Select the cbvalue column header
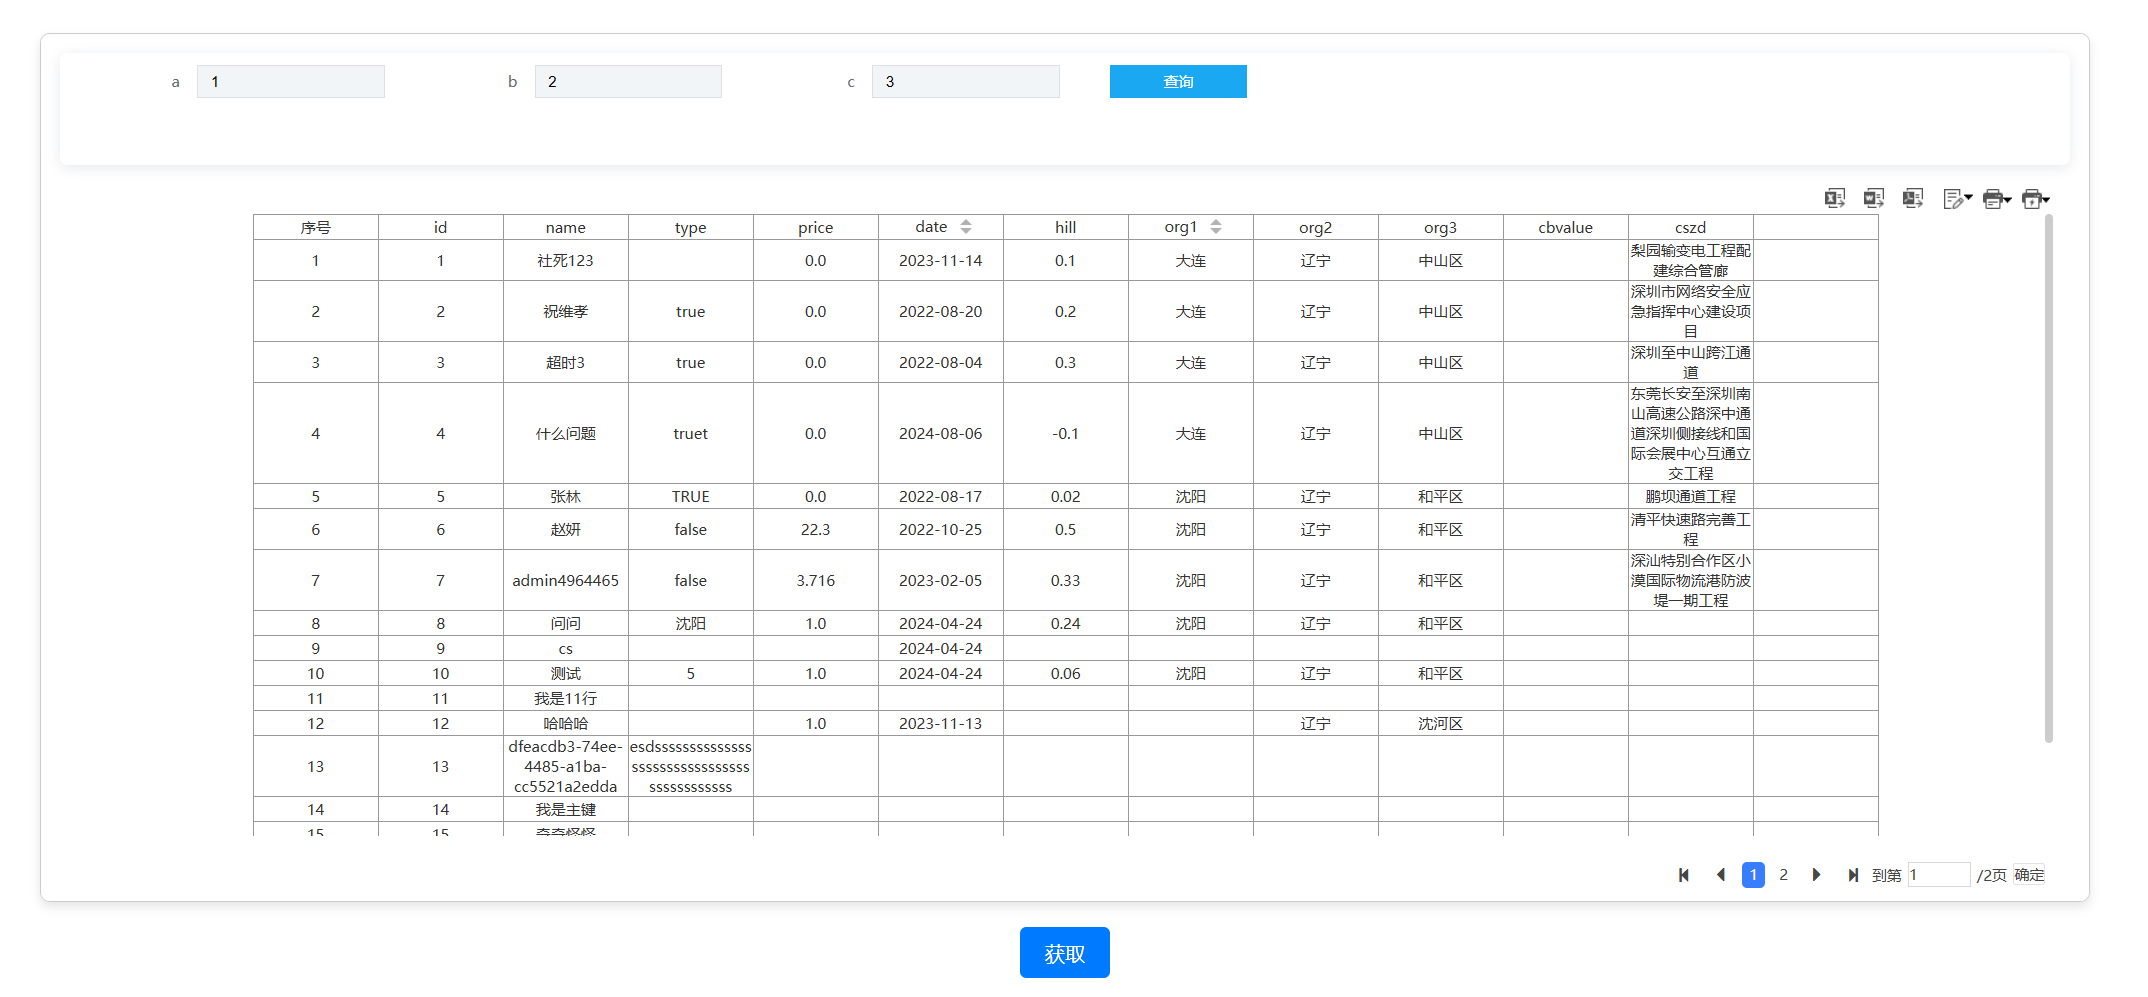2148x997 pixels. 1566,228
